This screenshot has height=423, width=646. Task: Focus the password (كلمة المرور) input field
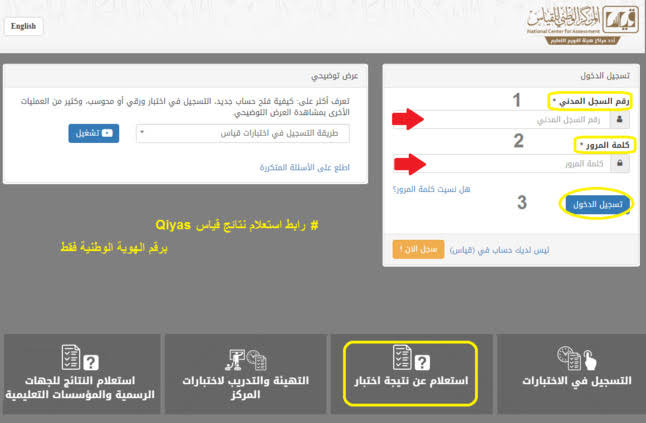[x=501, y=164]
